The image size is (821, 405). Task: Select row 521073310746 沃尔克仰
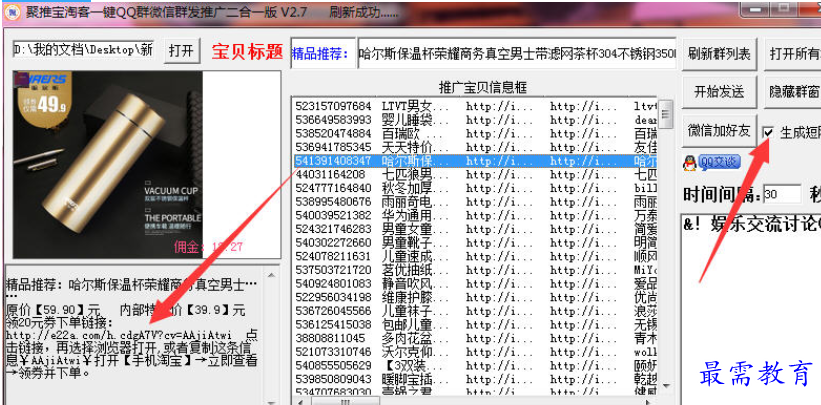pos(474,352)
